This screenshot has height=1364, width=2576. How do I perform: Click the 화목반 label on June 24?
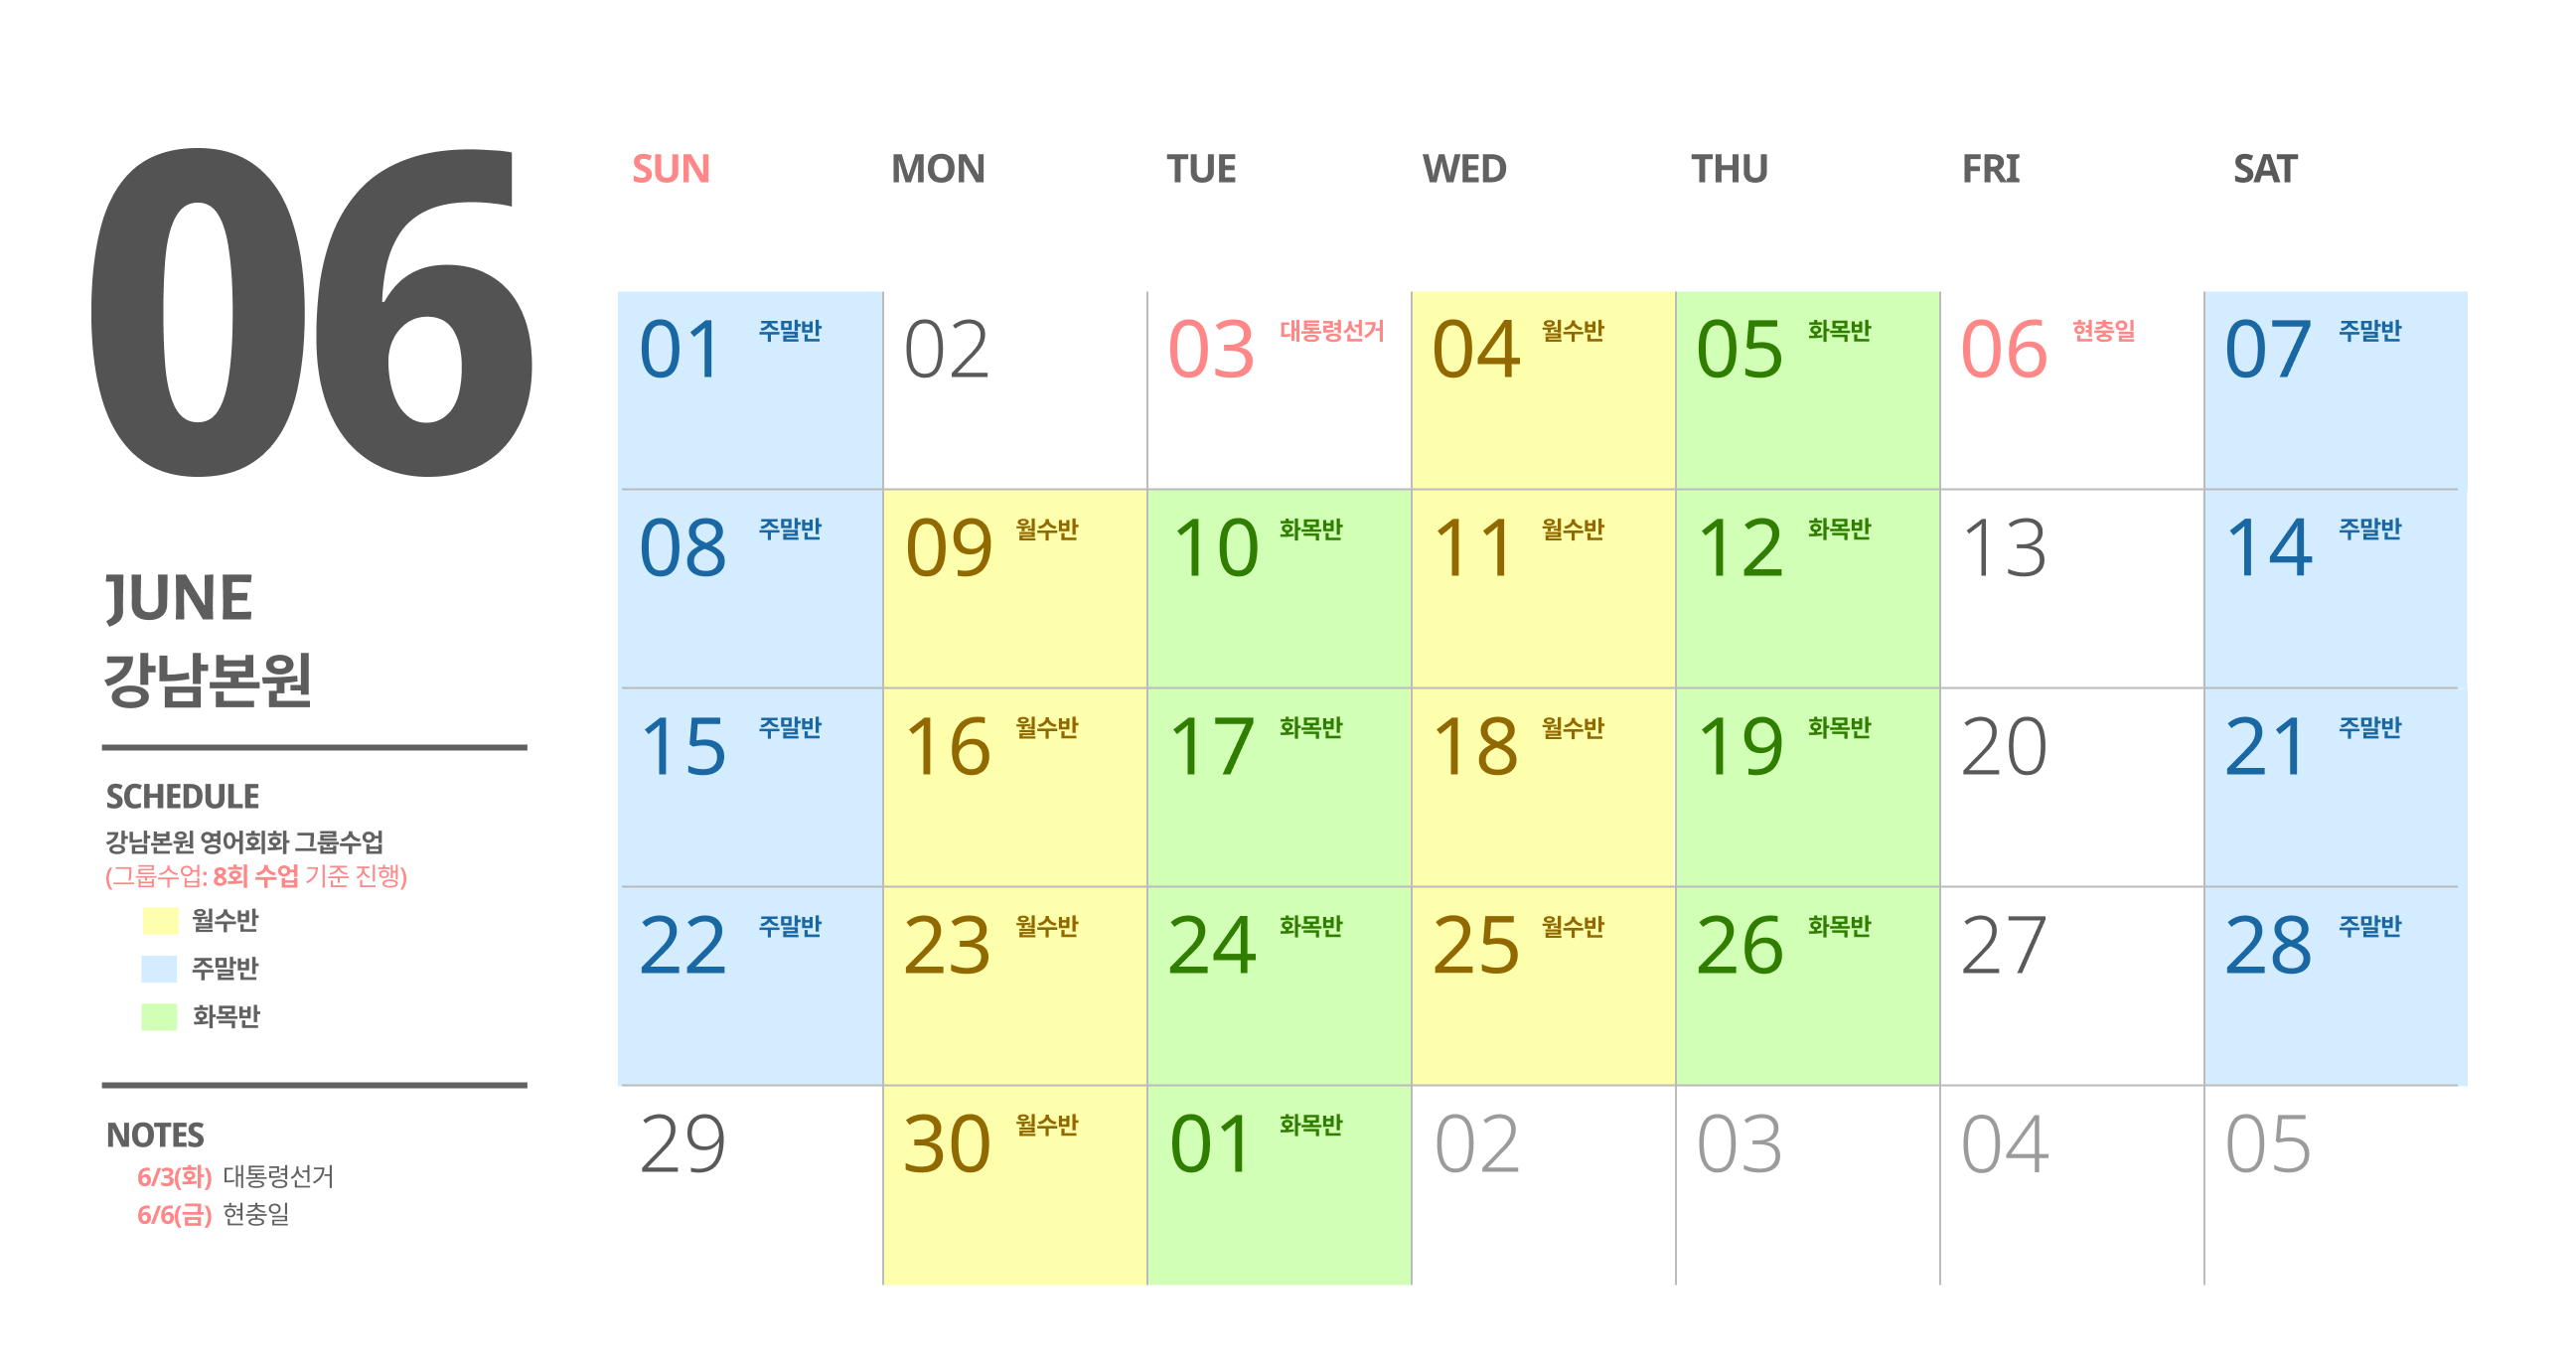(1311, 926)
